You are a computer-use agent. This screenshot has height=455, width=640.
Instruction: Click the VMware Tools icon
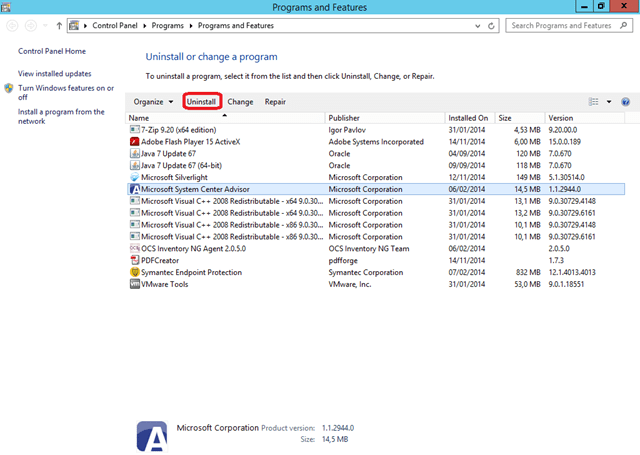[x=134, y=284]
